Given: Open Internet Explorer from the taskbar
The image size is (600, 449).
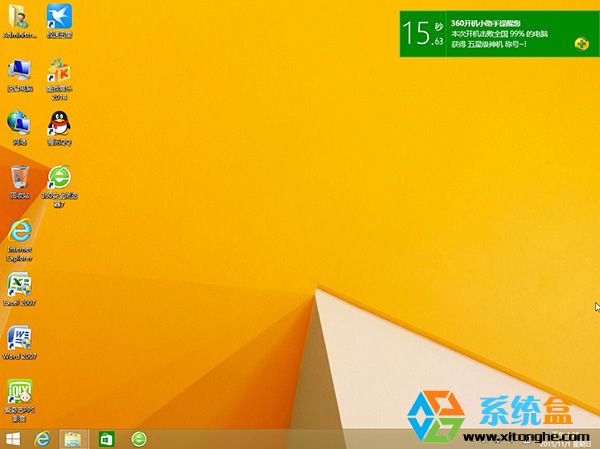Looking at the screenshot, I should pyautogui.click(x=43, y=439).
